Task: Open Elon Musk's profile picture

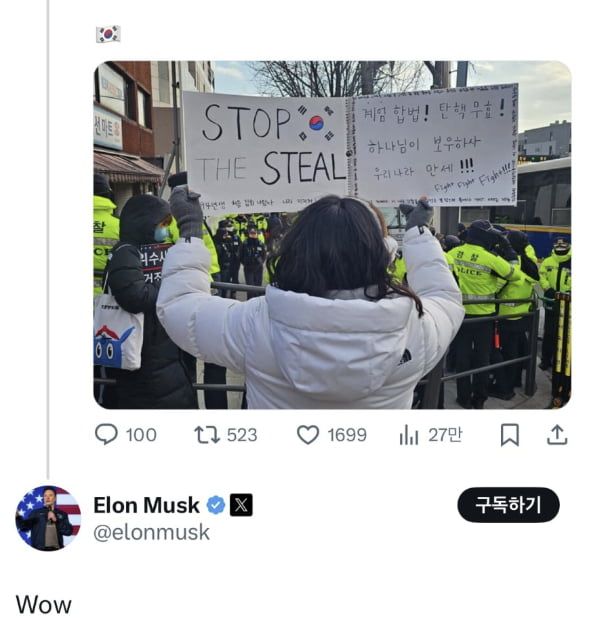Action: tap(48, 518)
